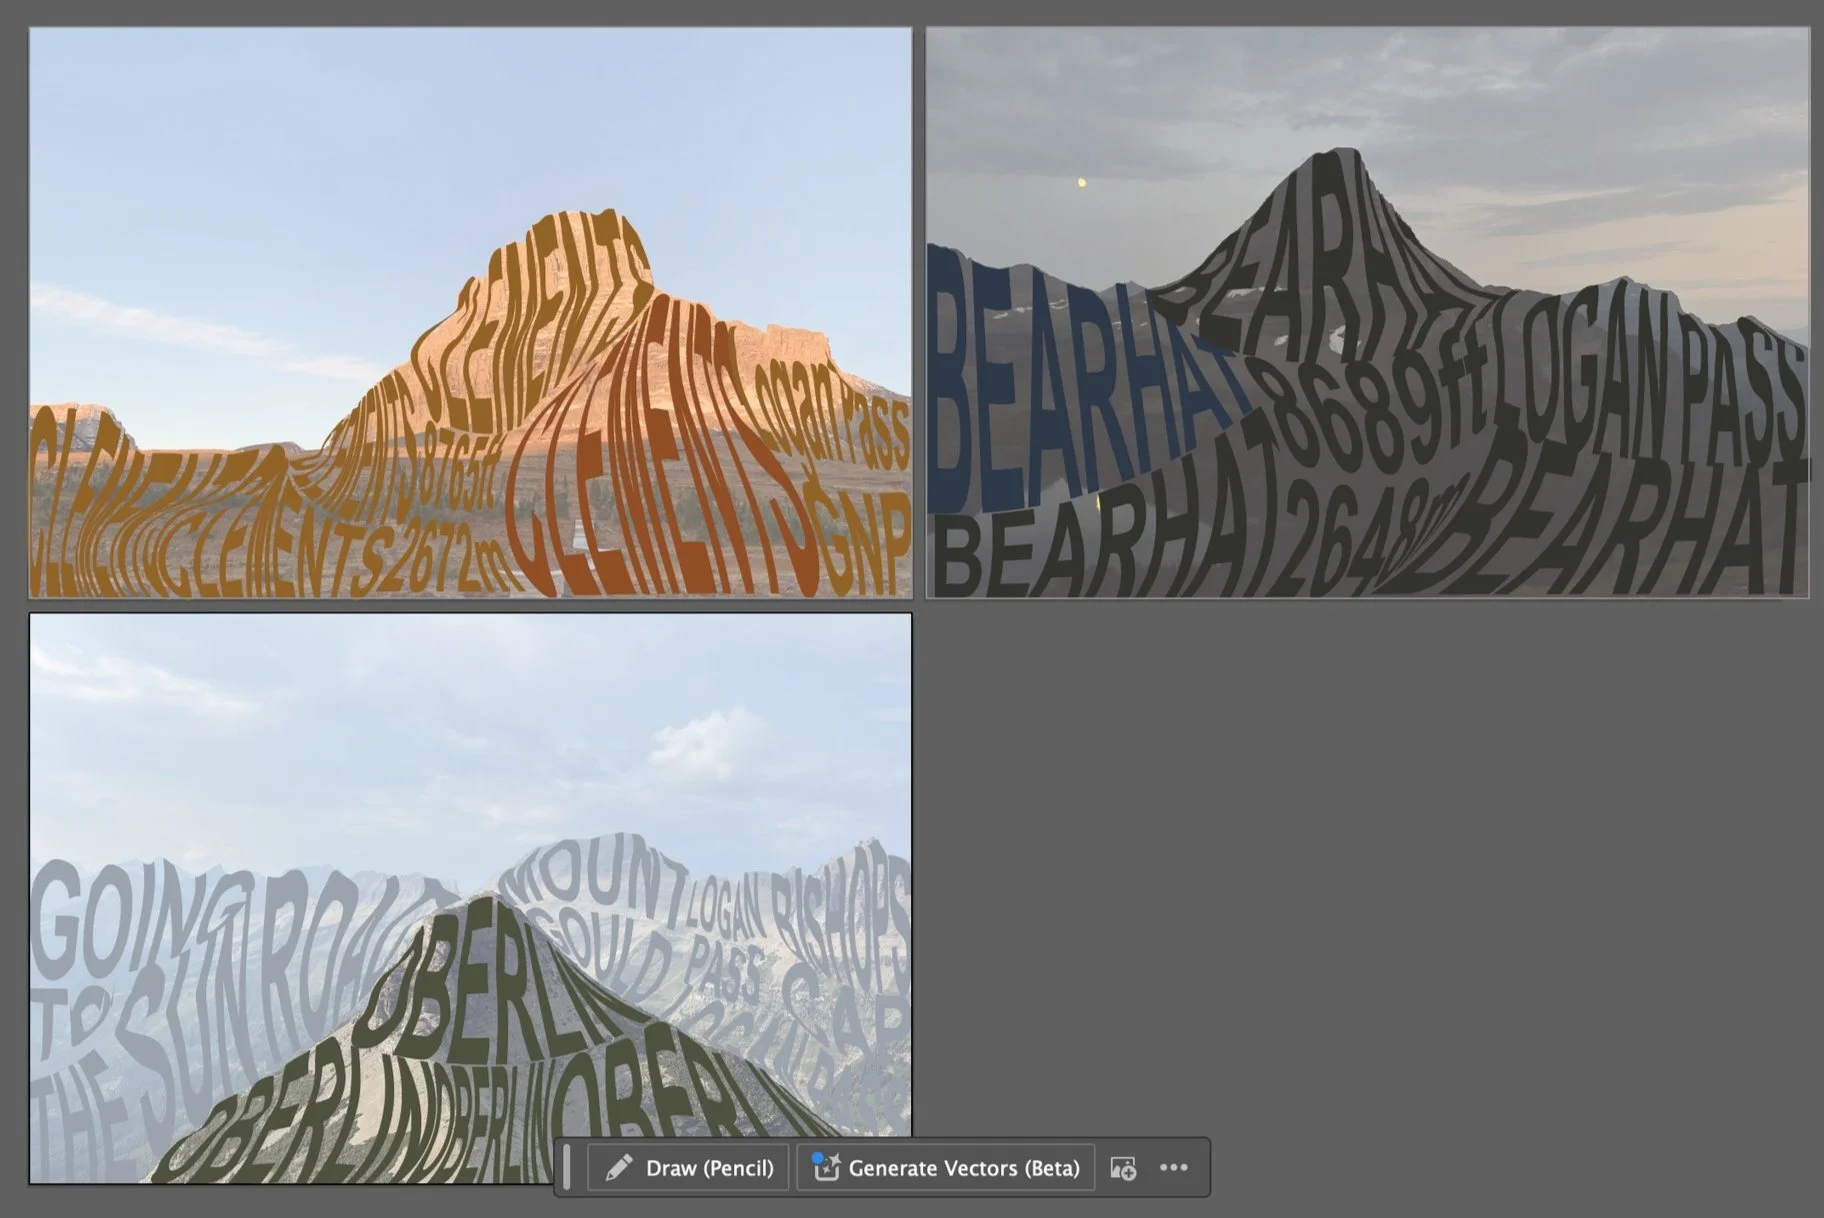
Task: Click the place image icon in task bar
Action: (x=1123, y=1168)
